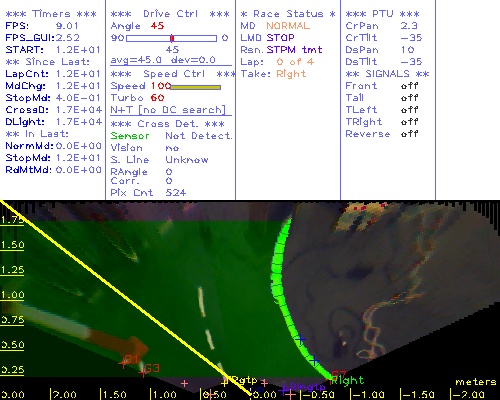Click the N+T [no DC search] text
Screen dimensions: 500x400
(x=168, y=110)
